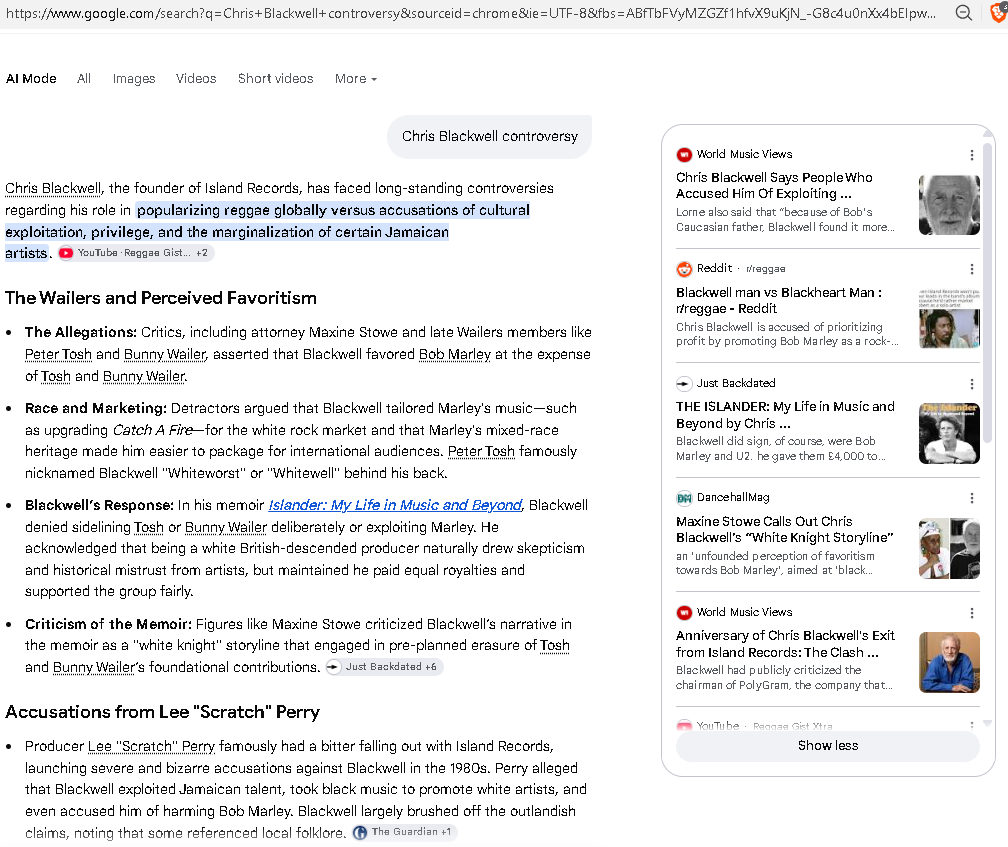Click the r/reggae subreddit label
The image size is (1008, 847).
pyautogui.click(x=765, y=269)
